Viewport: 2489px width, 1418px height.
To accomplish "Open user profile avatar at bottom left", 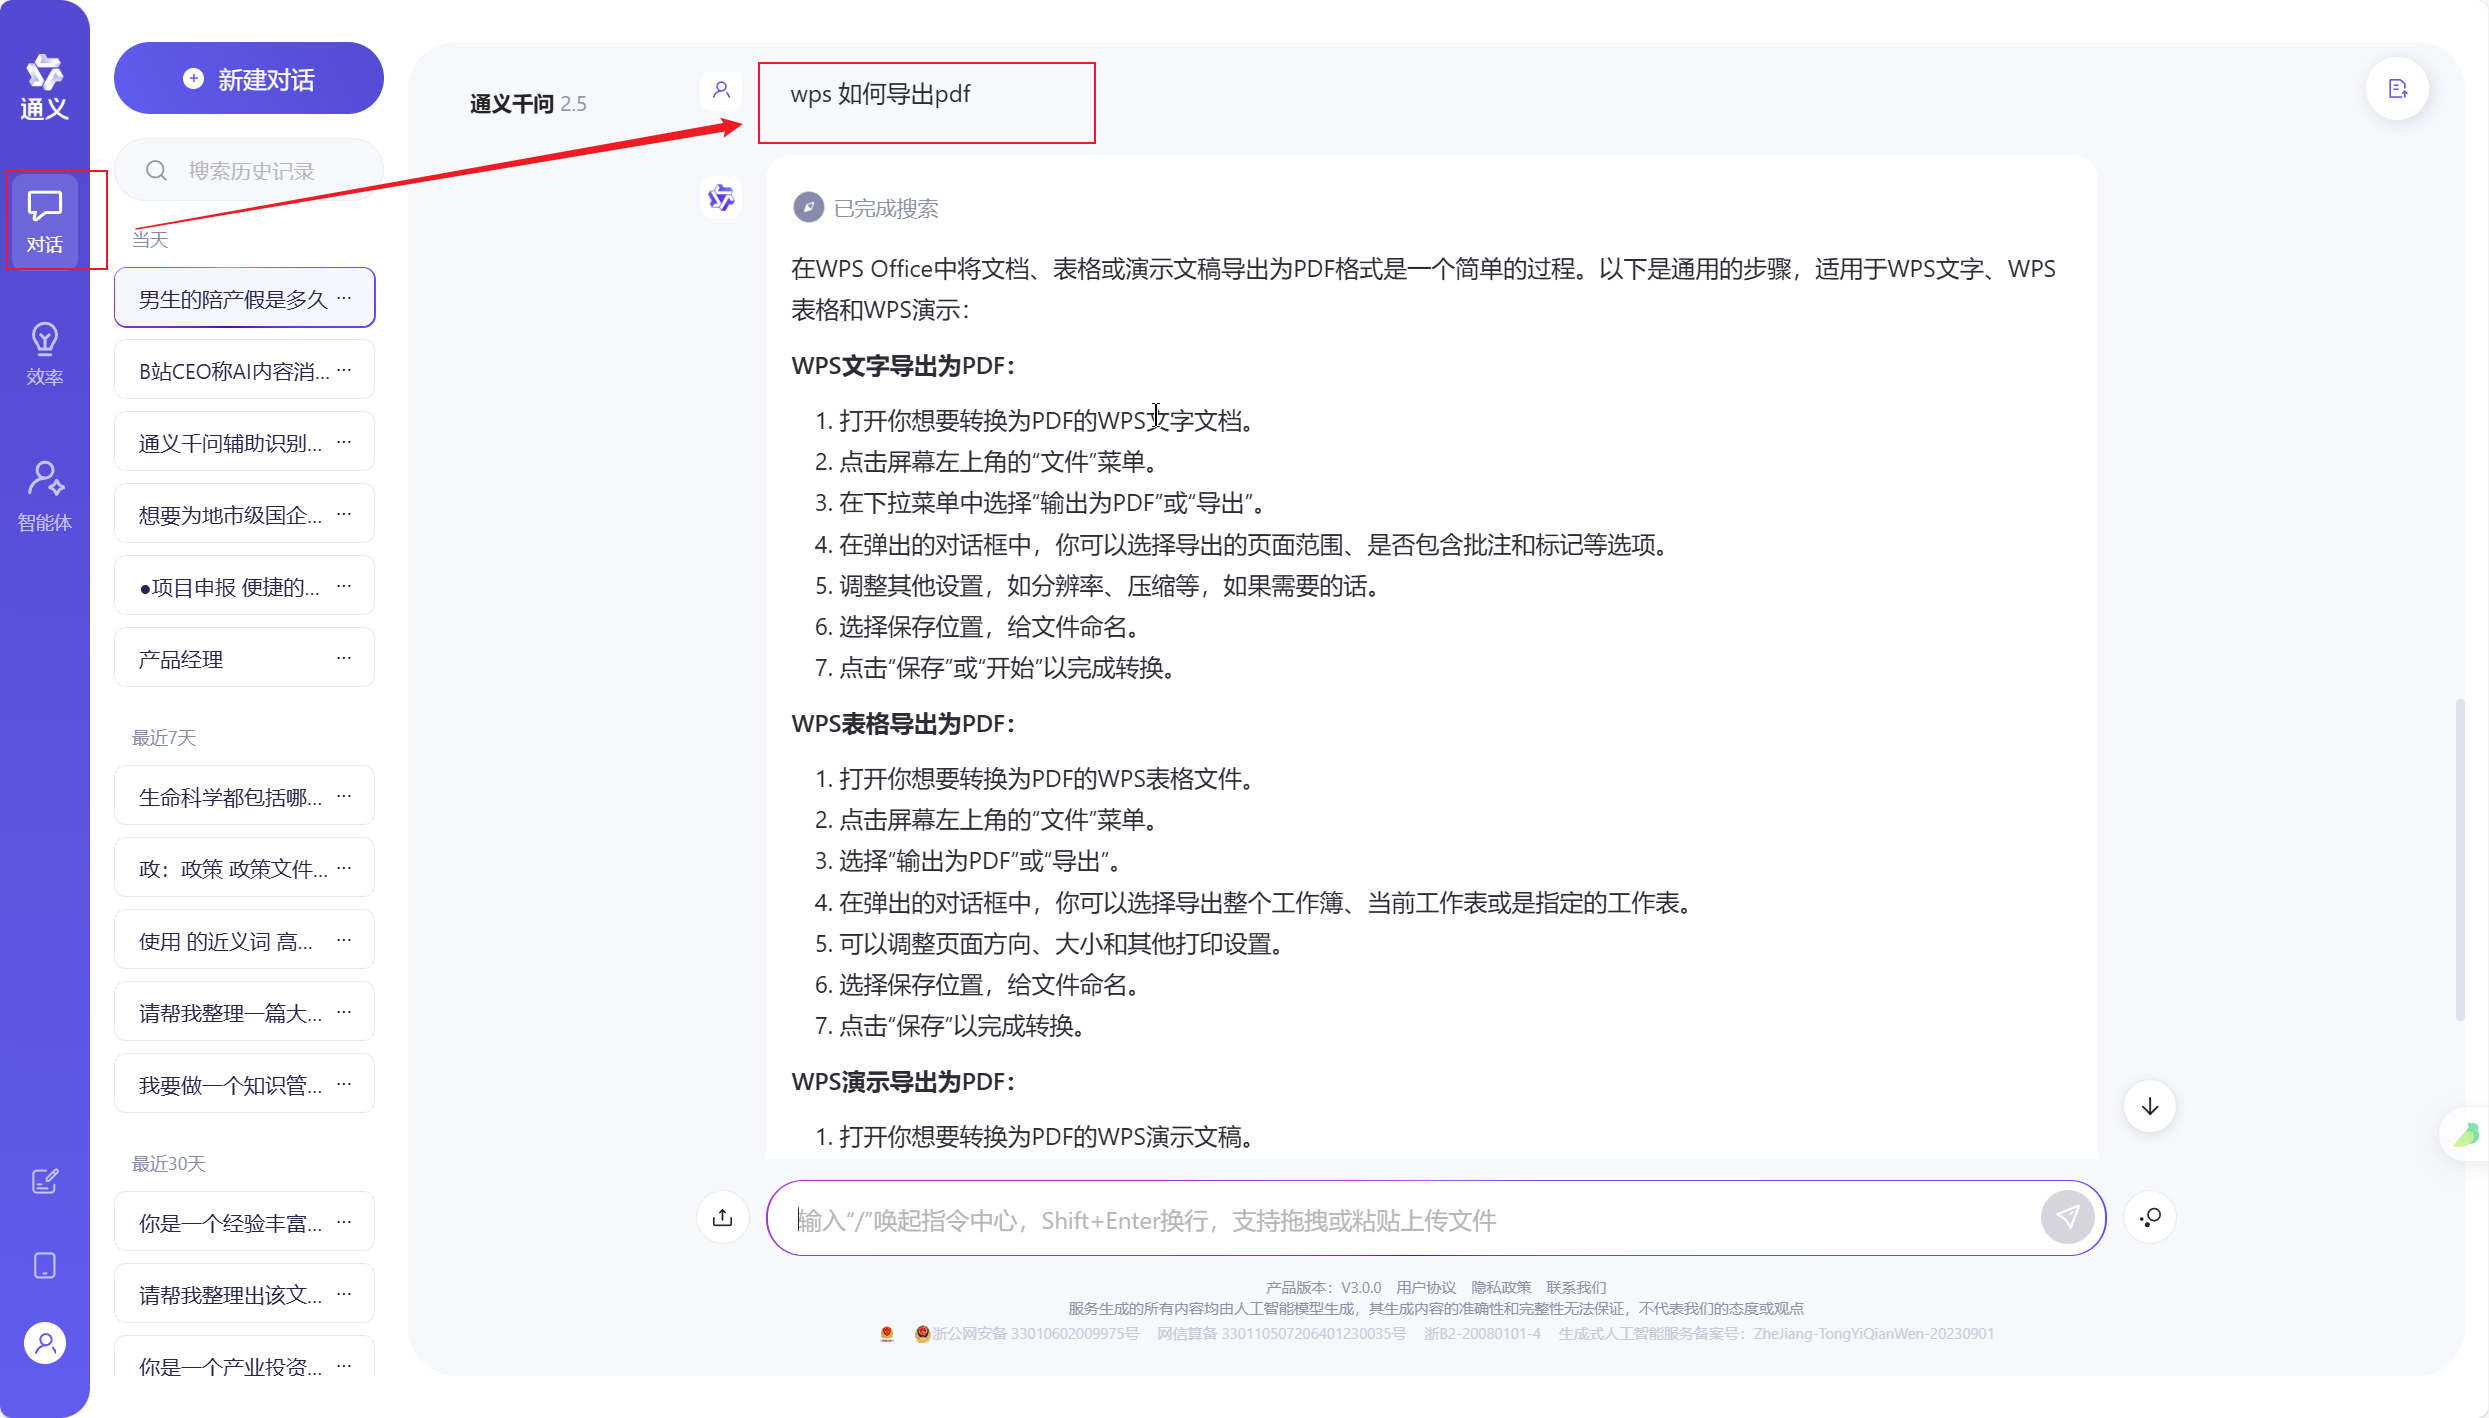I will pyautogui.click(x=44, y=1343).
